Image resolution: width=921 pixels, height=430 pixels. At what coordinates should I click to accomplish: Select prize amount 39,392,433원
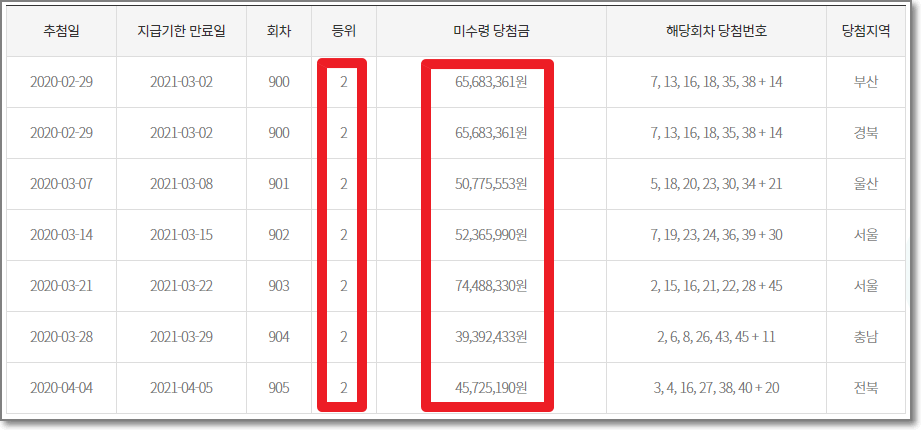[x=491, y=337]
